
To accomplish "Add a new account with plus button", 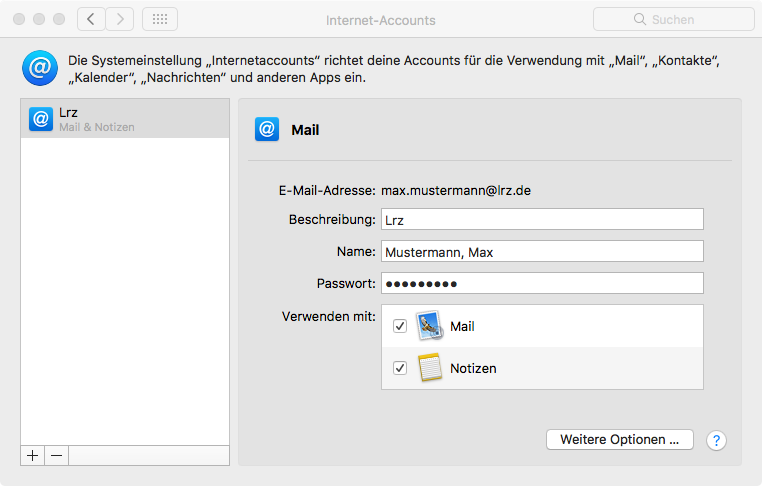I will click(x=33, y=455).
